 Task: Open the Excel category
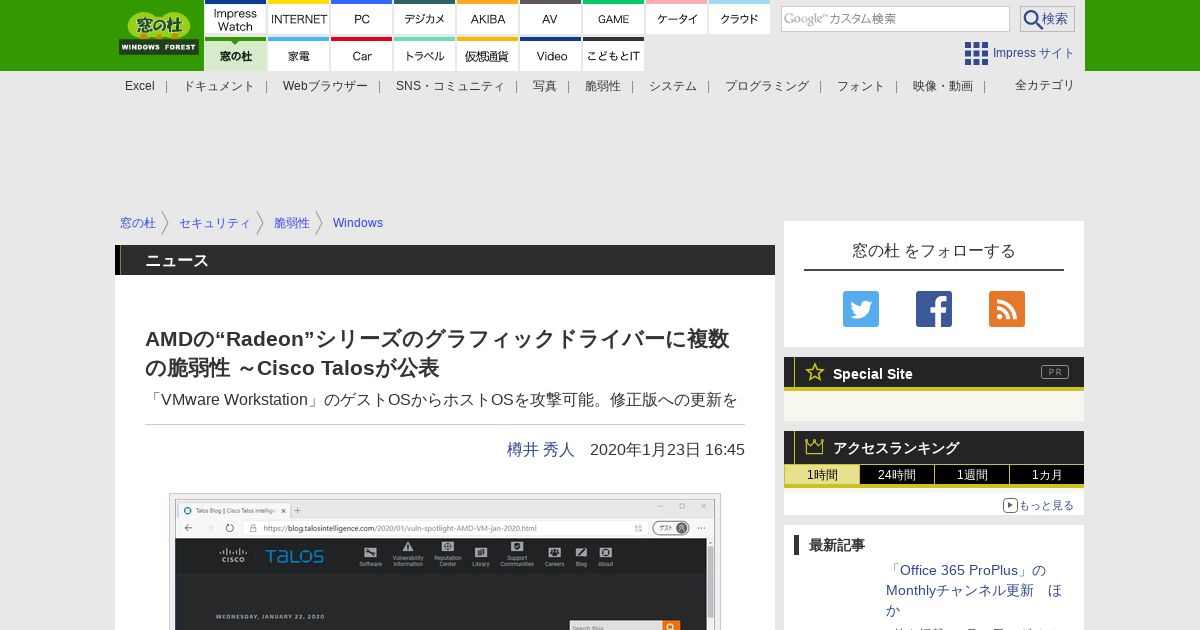point(140,86)
